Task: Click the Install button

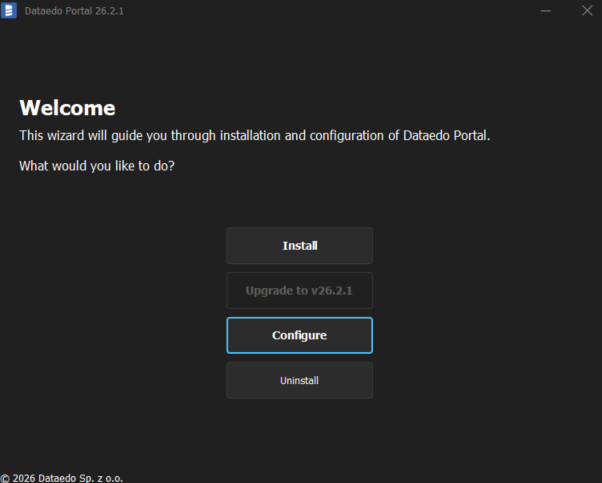Action: 299,246
